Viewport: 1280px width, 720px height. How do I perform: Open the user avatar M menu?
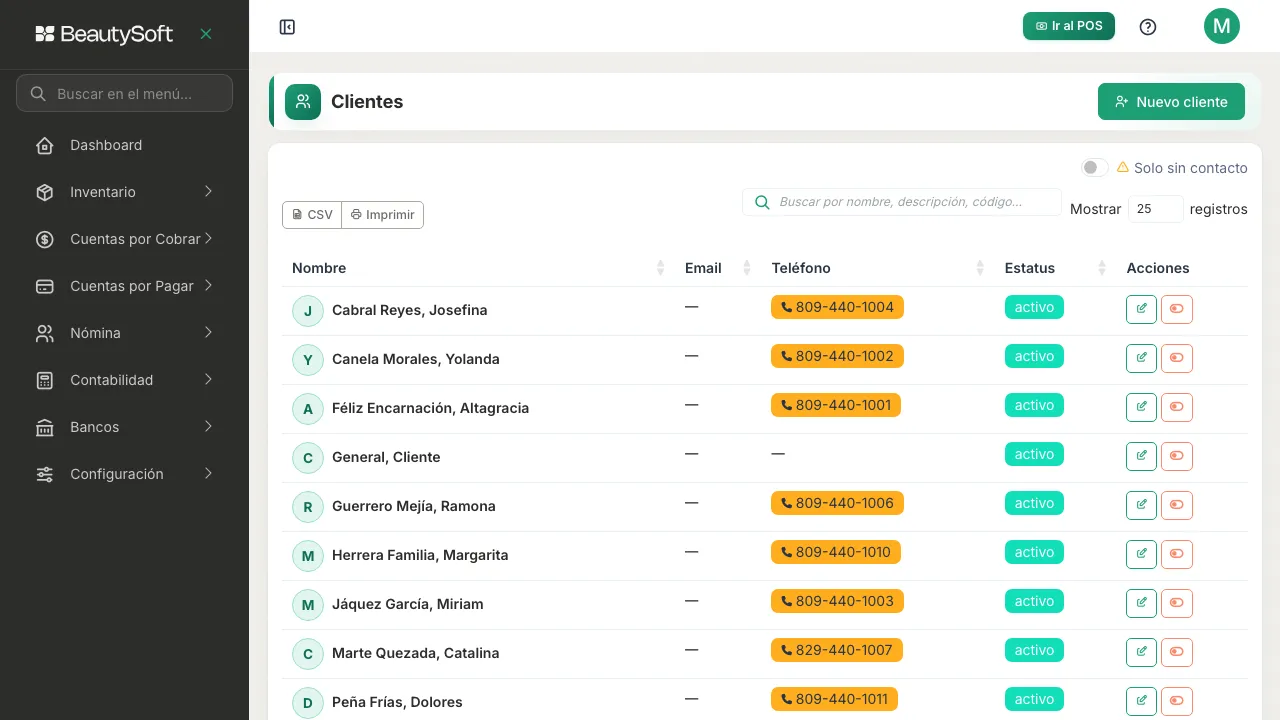coord(1221,26)
